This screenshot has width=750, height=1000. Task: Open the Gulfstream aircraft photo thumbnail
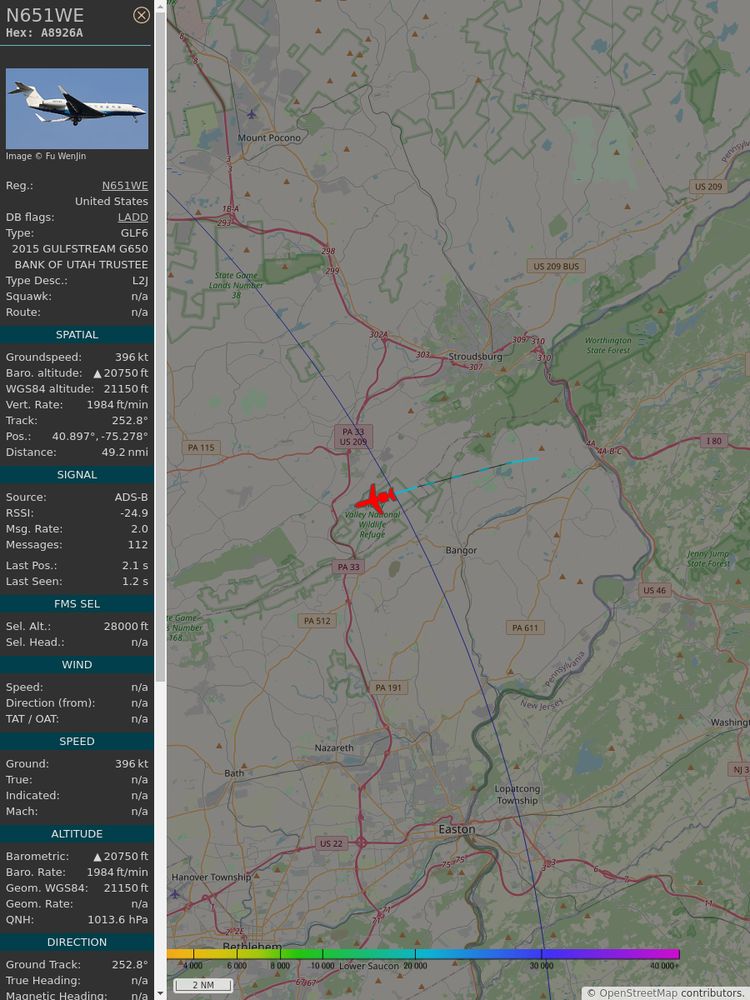tap(77, 108)
